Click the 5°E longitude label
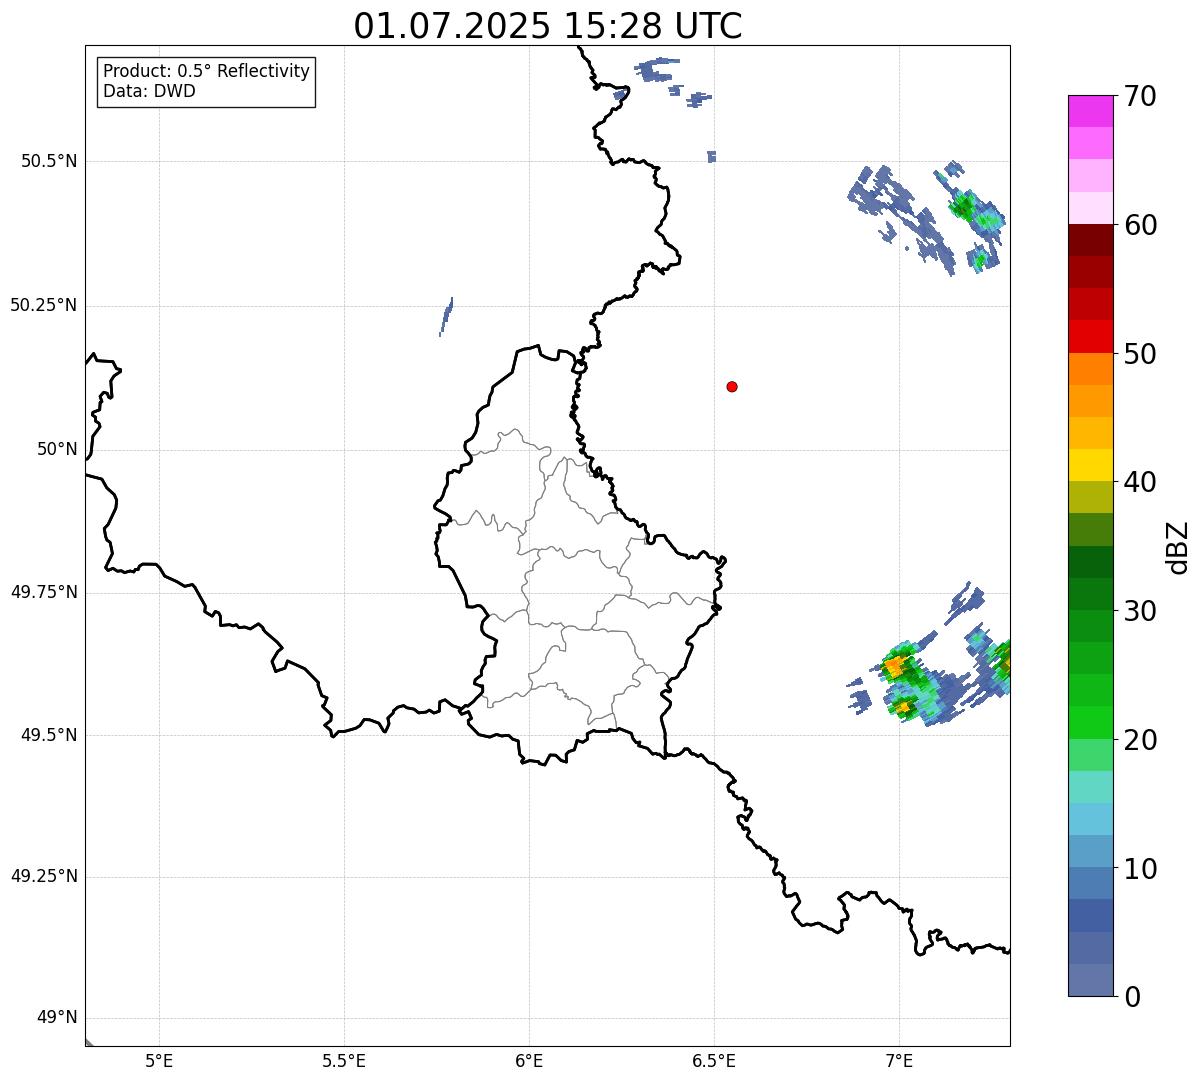The width and height of the screenshot is (1202, 1081). click(x=159, y=1060)
